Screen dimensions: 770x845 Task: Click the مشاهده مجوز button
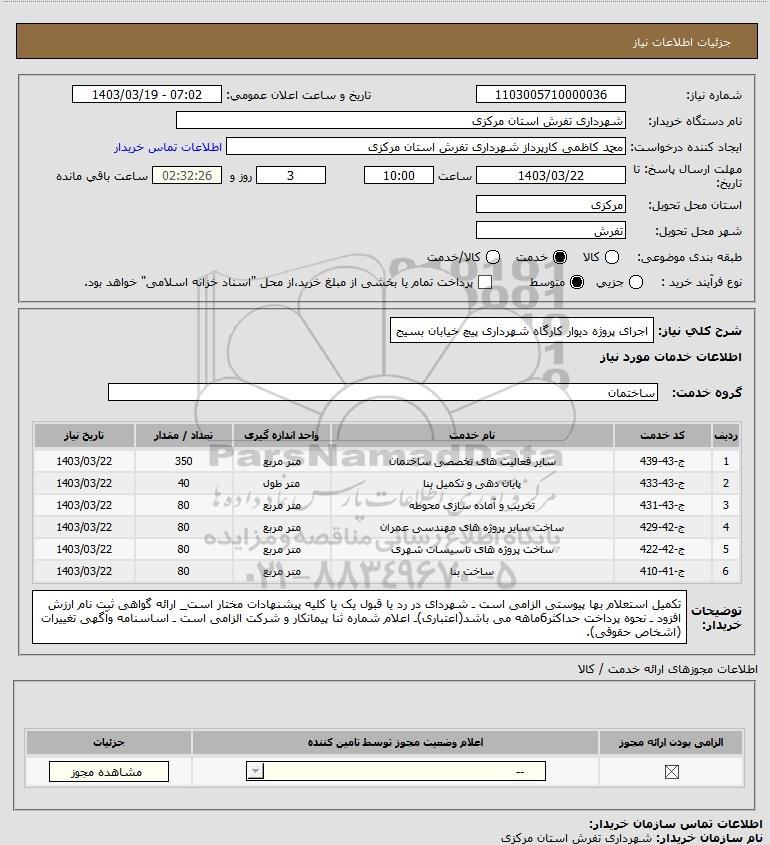(108, 772)
